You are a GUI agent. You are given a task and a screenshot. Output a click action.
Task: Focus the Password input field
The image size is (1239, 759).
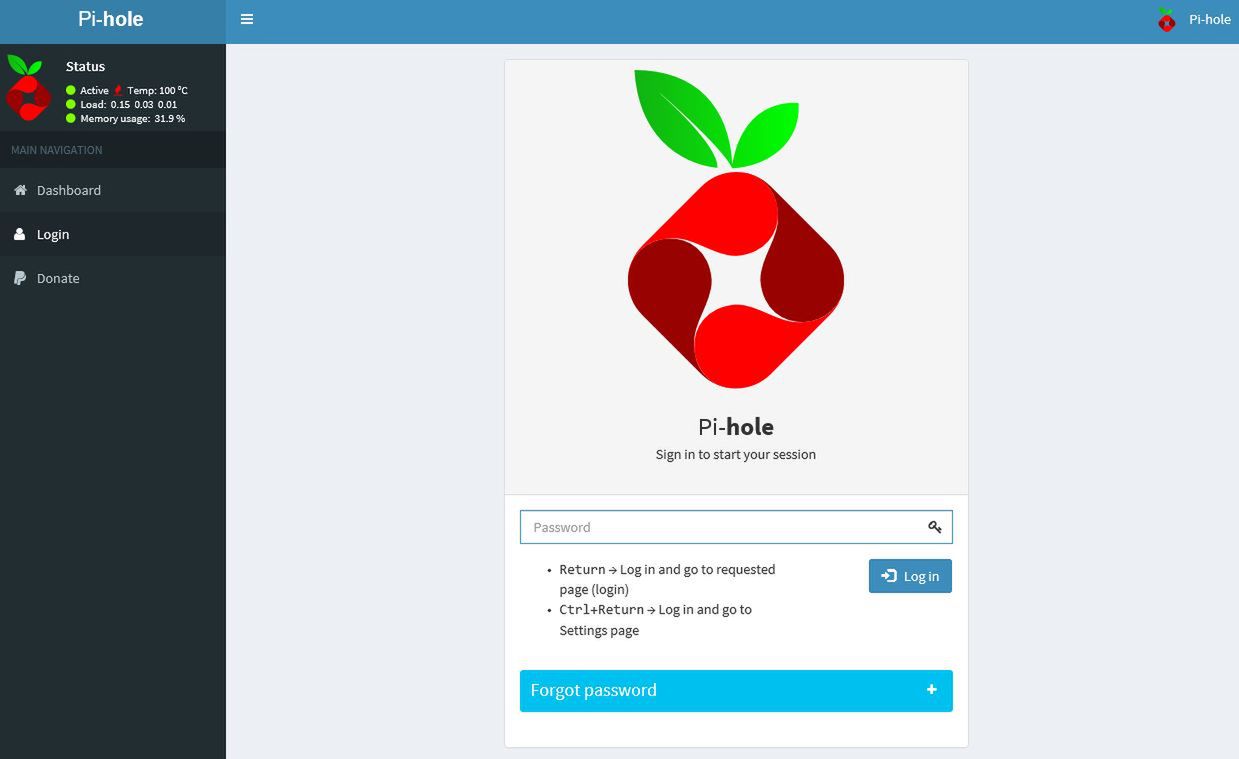736,527
